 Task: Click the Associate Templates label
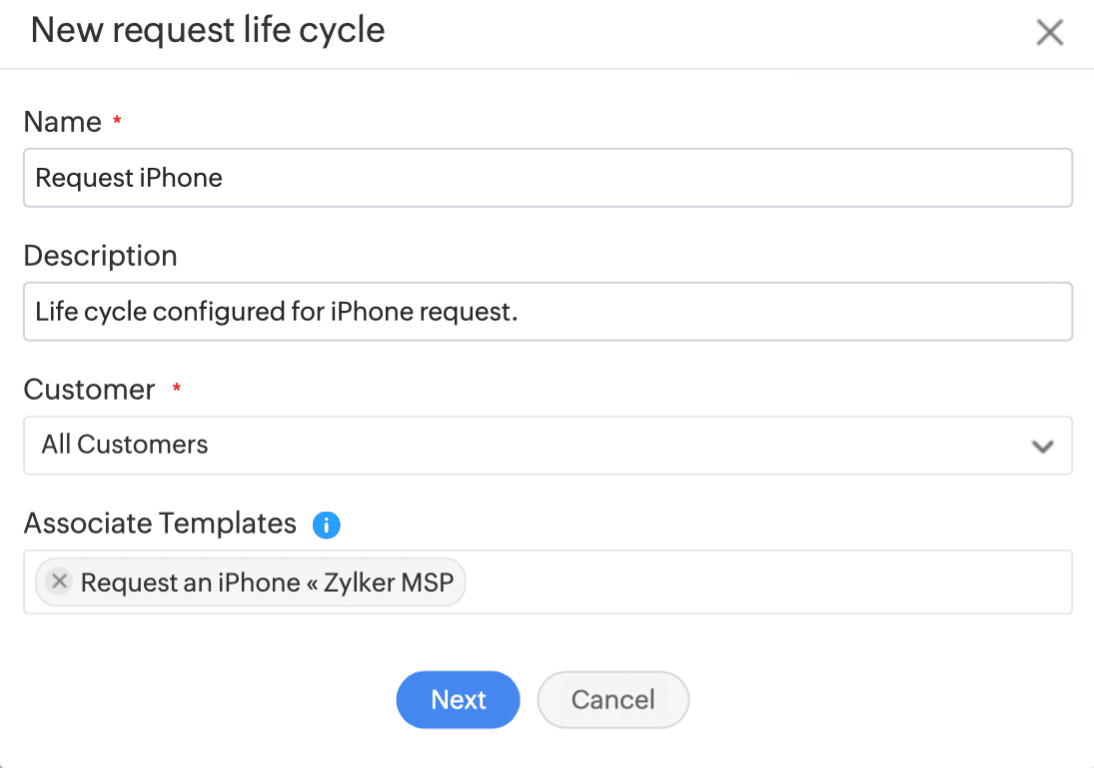pyautogui.click(x=160, y=523)
